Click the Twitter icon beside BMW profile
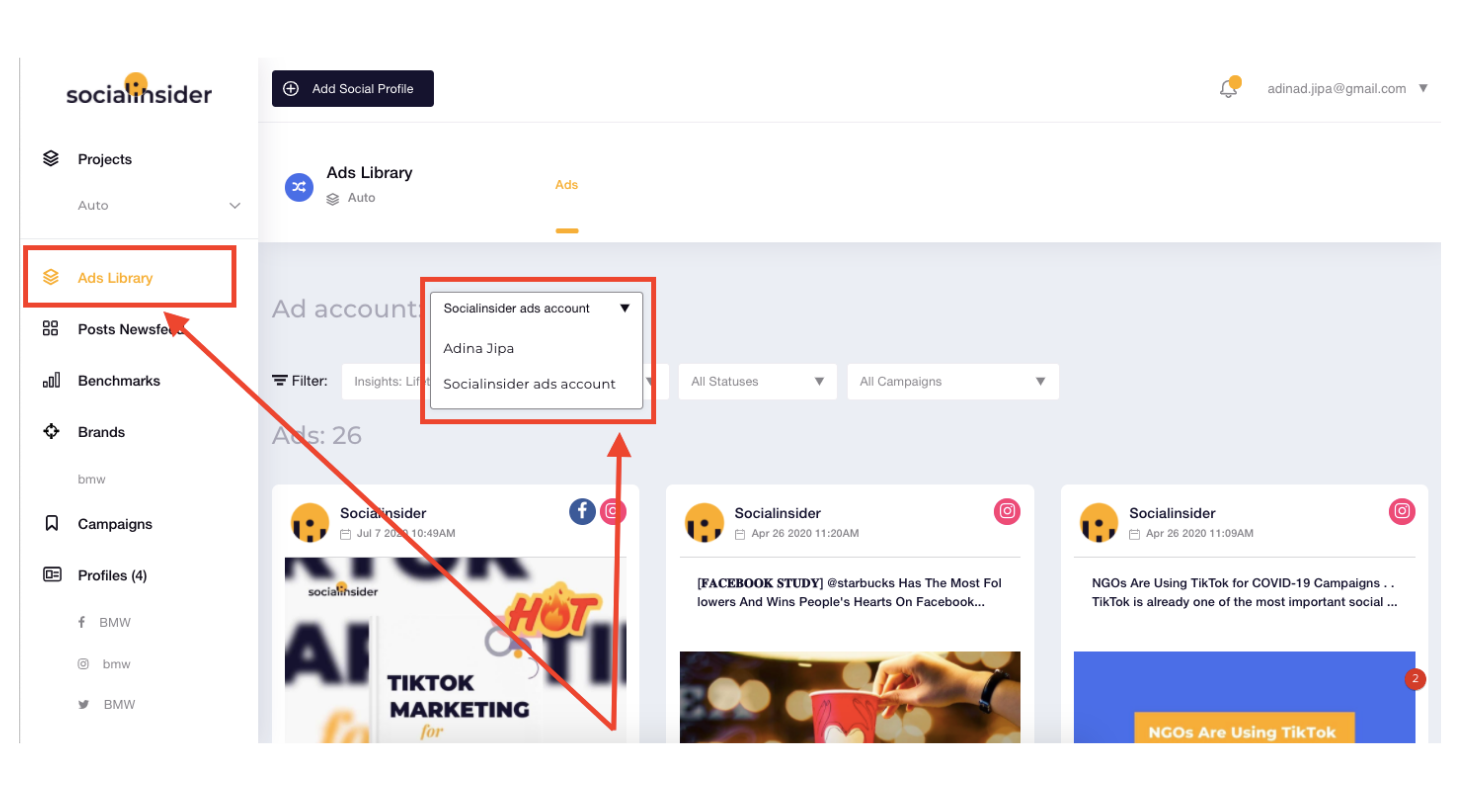The image size is (1460, 800). click(x=84, y=704)
